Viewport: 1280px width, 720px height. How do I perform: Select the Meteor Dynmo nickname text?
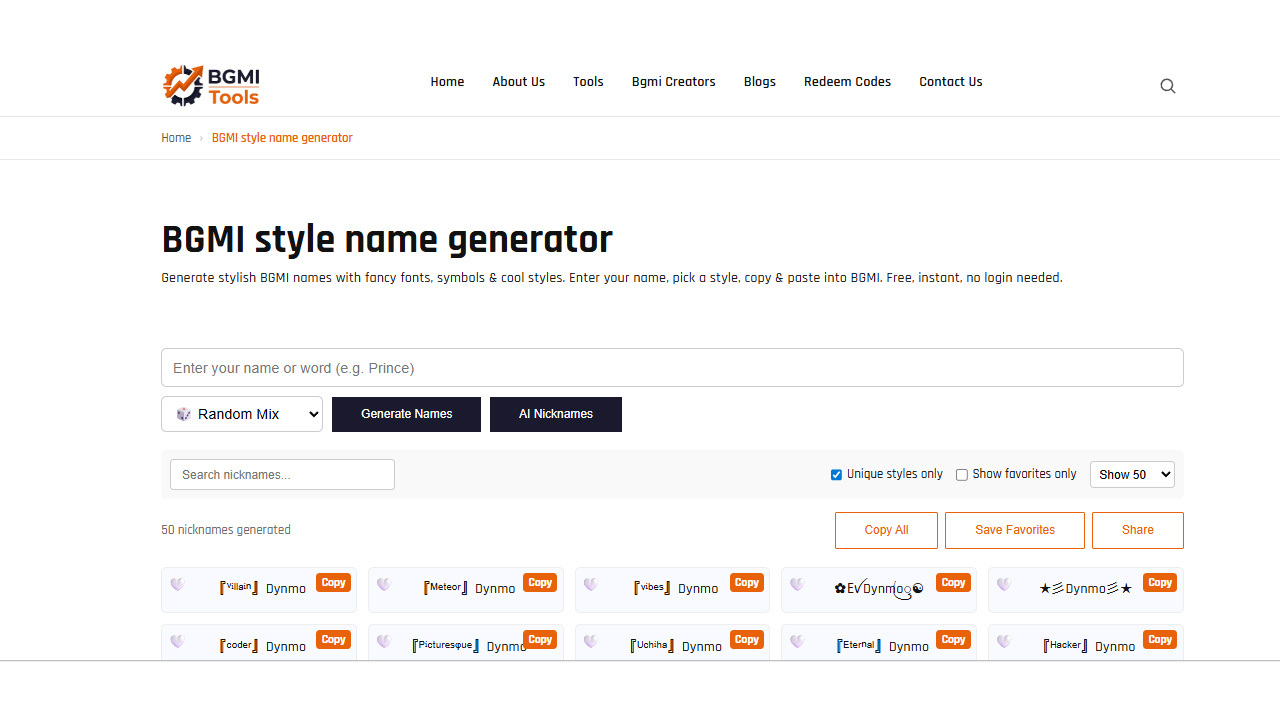pyautogui.click(x=469, y=588)
